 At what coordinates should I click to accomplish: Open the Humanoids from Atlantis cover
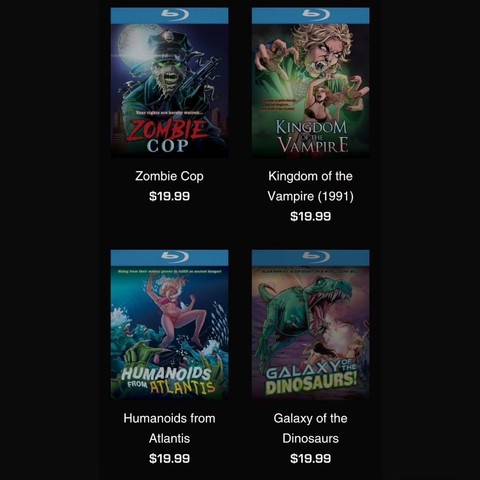coord(169,325)
